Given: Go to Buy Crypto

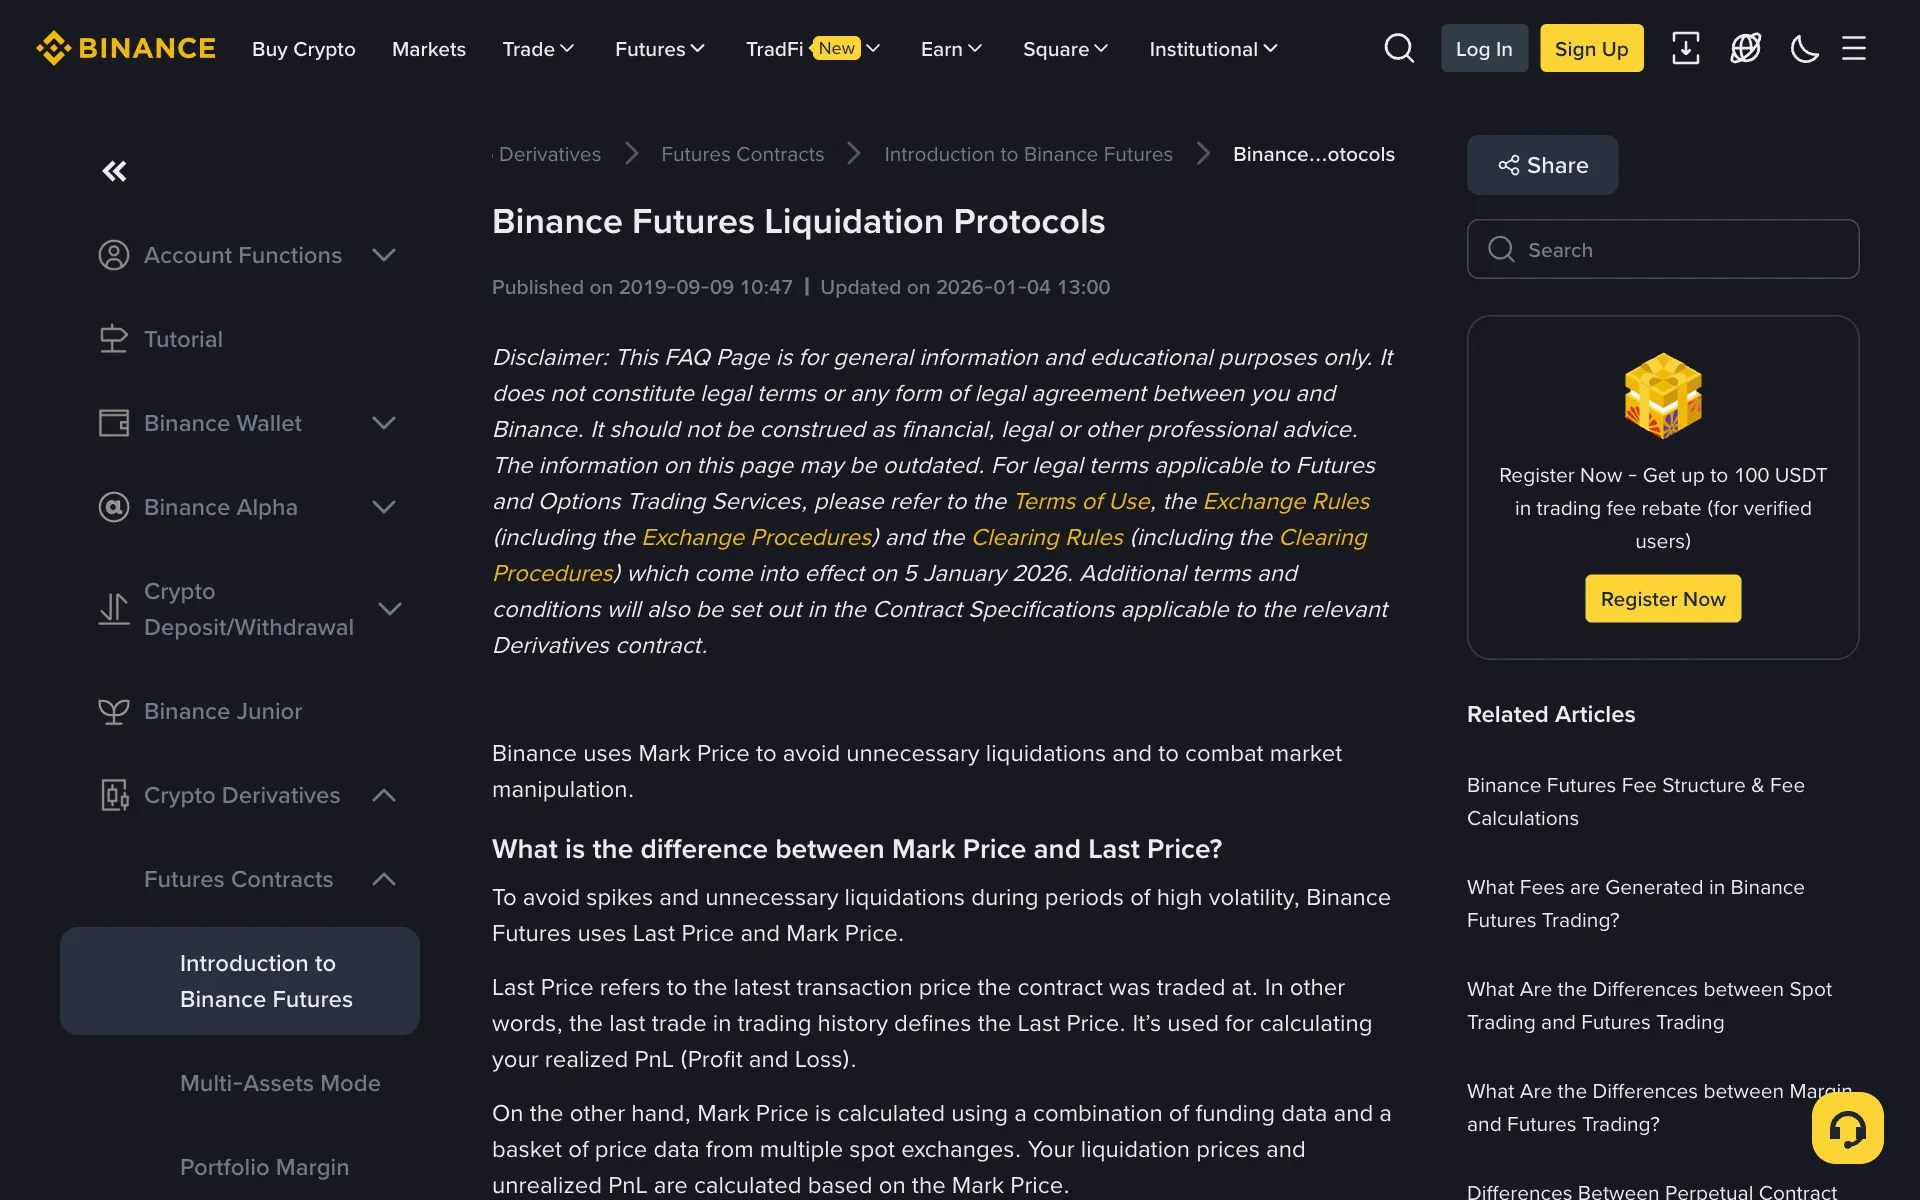Looking at the screenshot, I should [304, 49].
